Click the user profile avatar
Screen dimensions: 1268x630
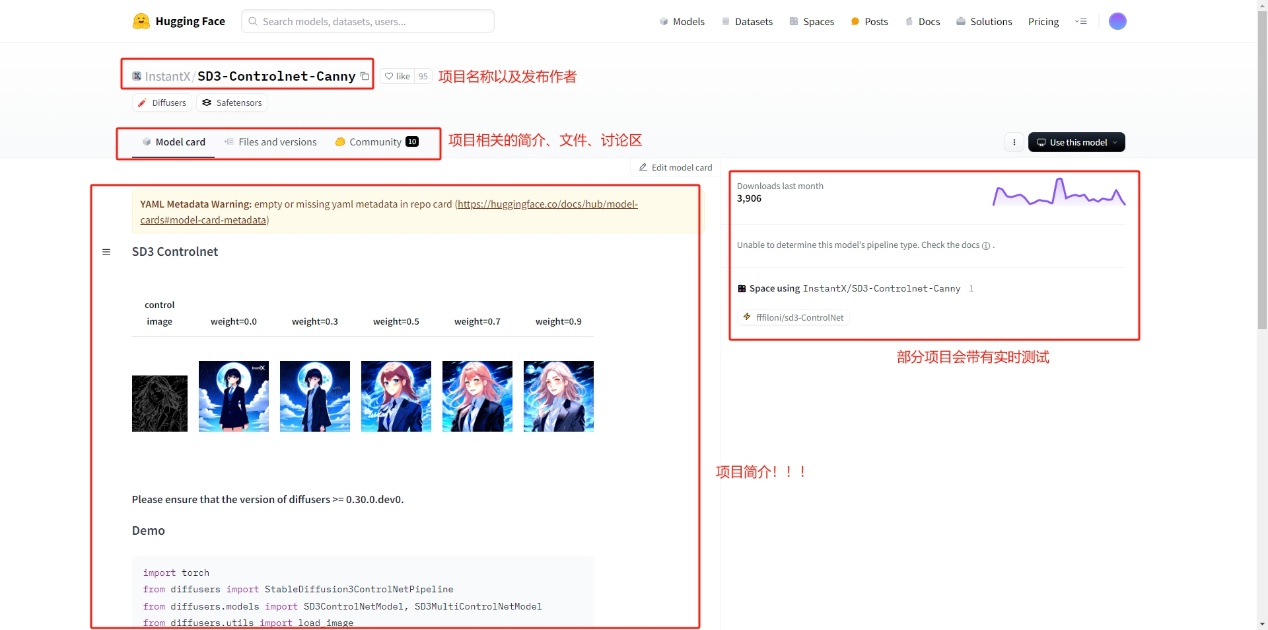1117,21
